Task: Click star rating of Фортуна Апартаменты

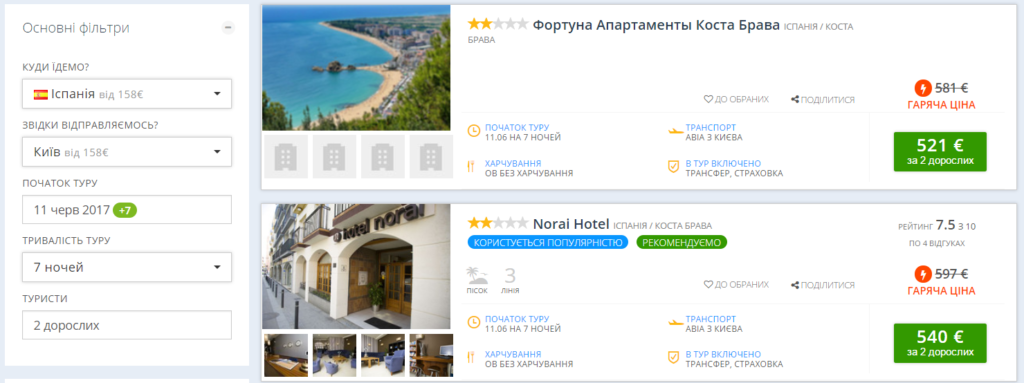Action: point(498,24)
